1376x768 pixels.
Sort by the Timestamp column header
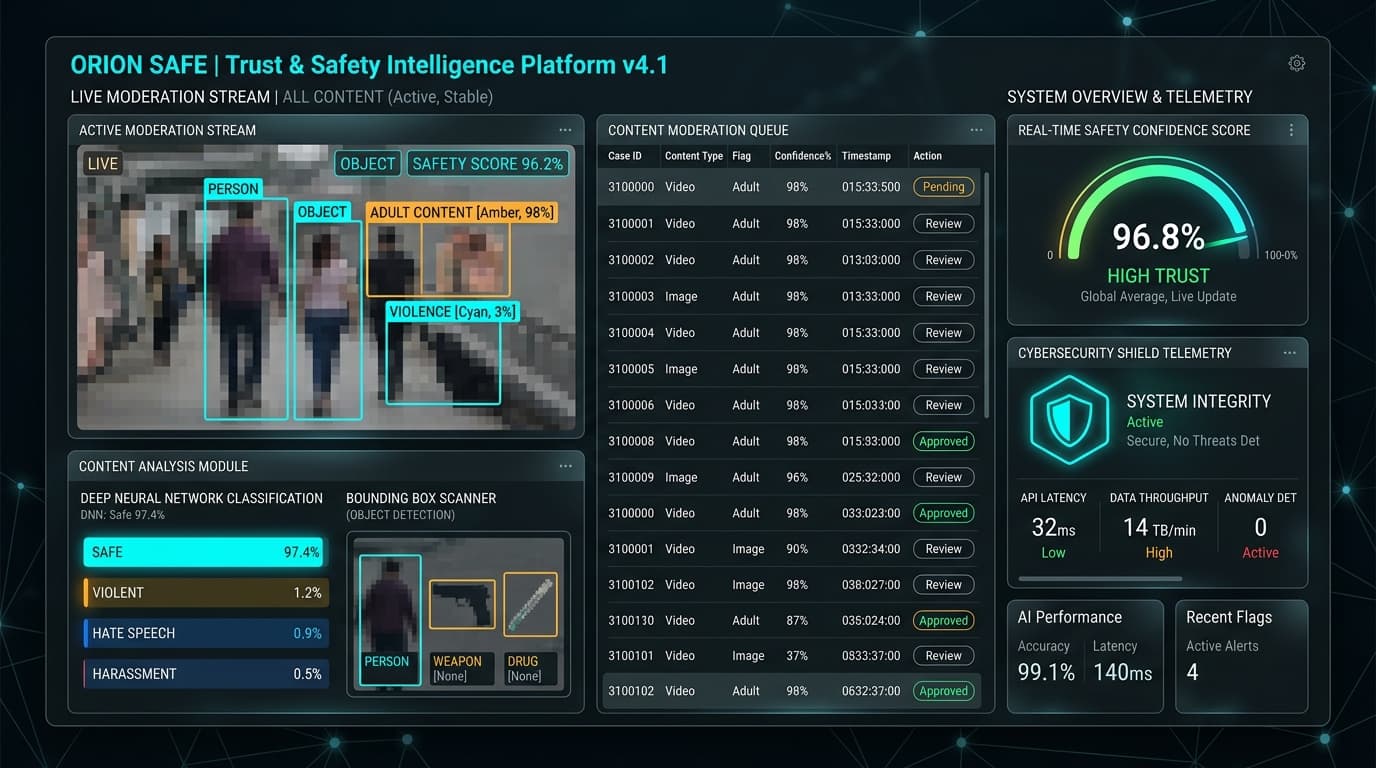(866, 156)
